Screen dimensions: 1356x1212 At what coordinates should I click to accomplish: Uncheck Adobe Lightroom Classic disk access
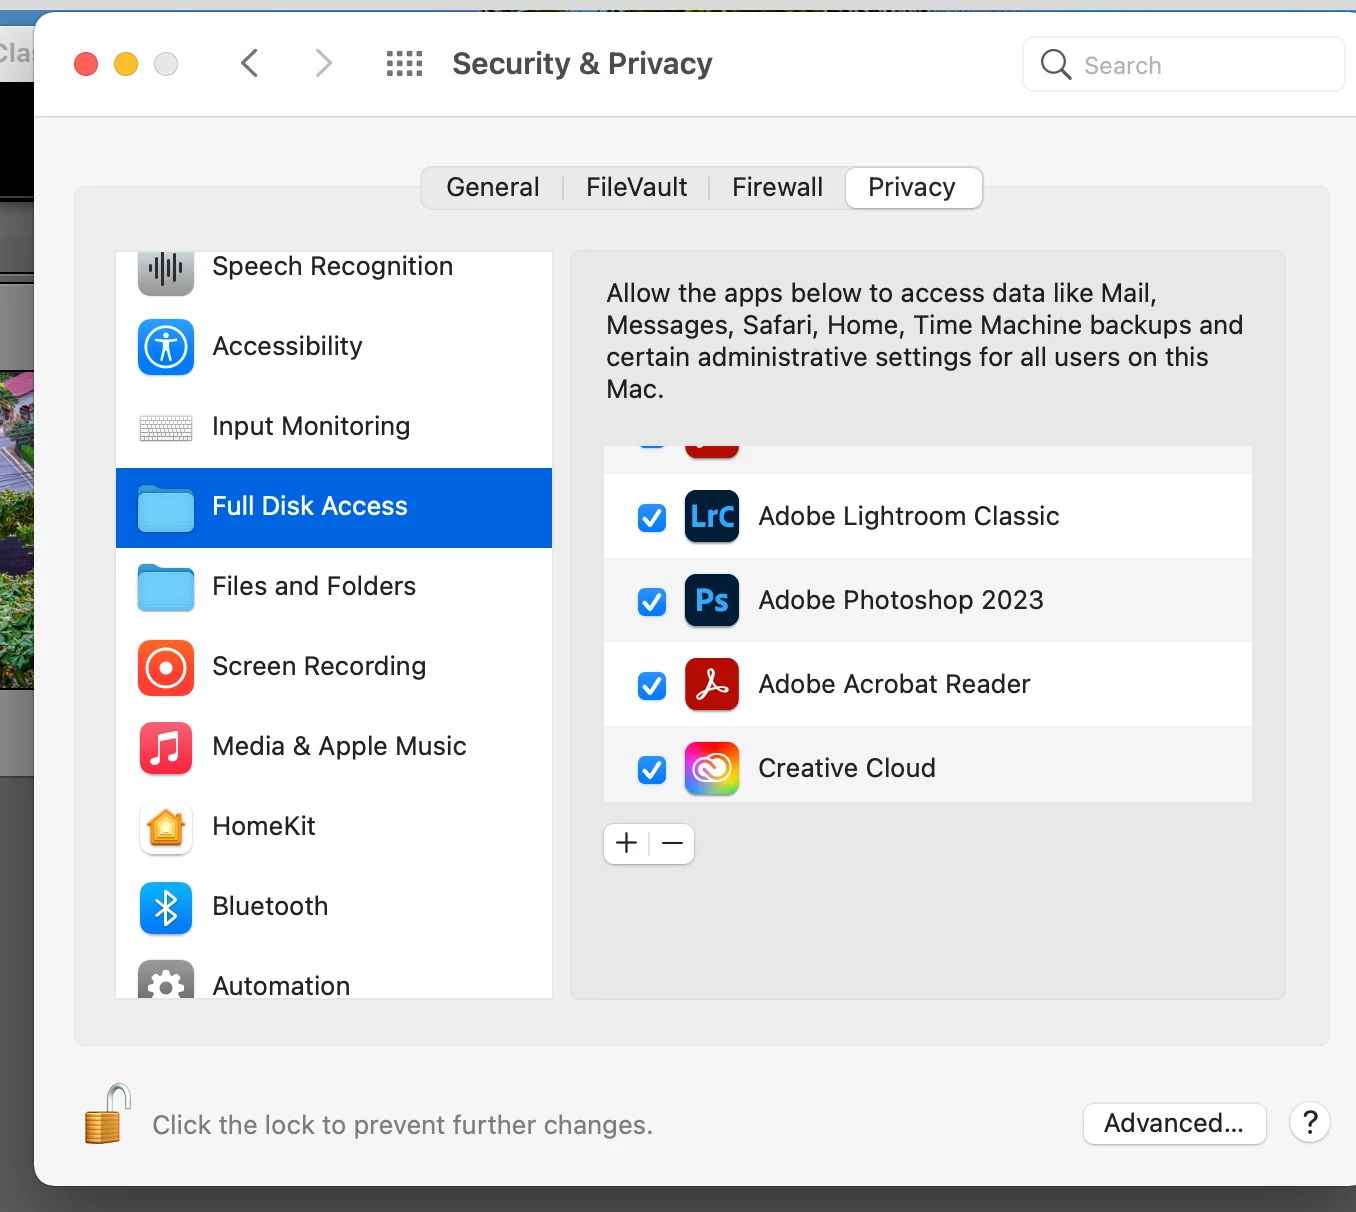click(x=652, y=517)
